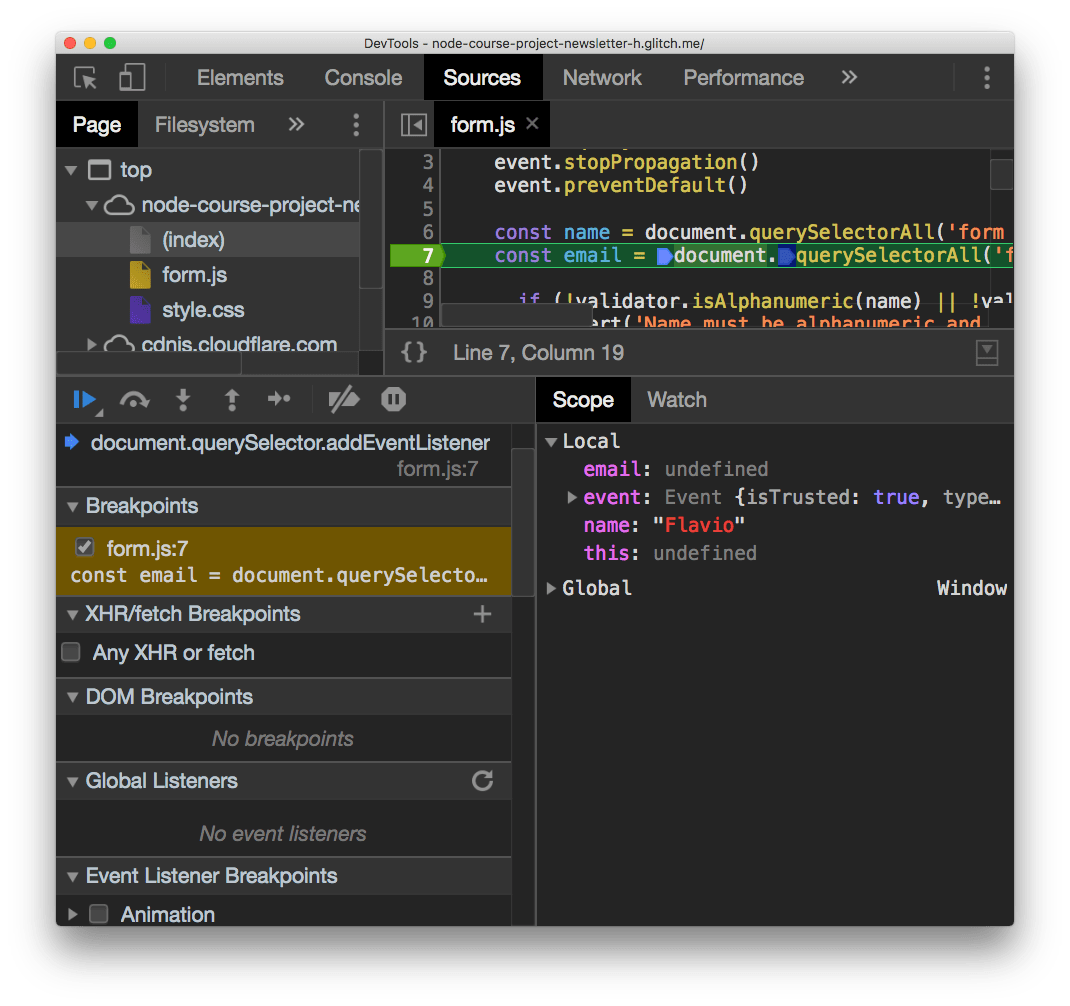Screen dimensions: 1070x1006
Task: Add a new XHR/fetch breakpoint
Action: (x=482, y=614)
